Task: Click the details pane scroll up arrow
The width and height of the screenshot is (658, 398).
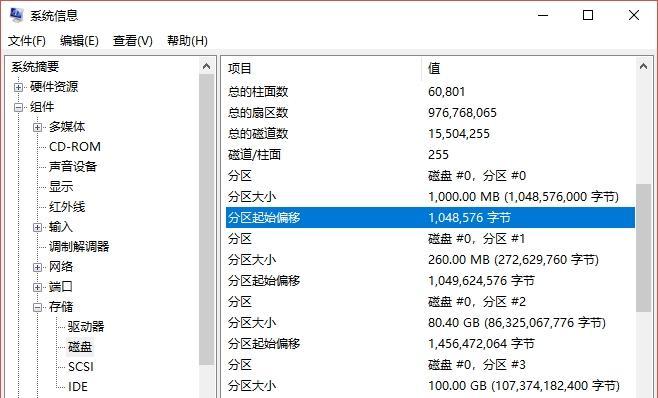Action: (x=643, y=66)
